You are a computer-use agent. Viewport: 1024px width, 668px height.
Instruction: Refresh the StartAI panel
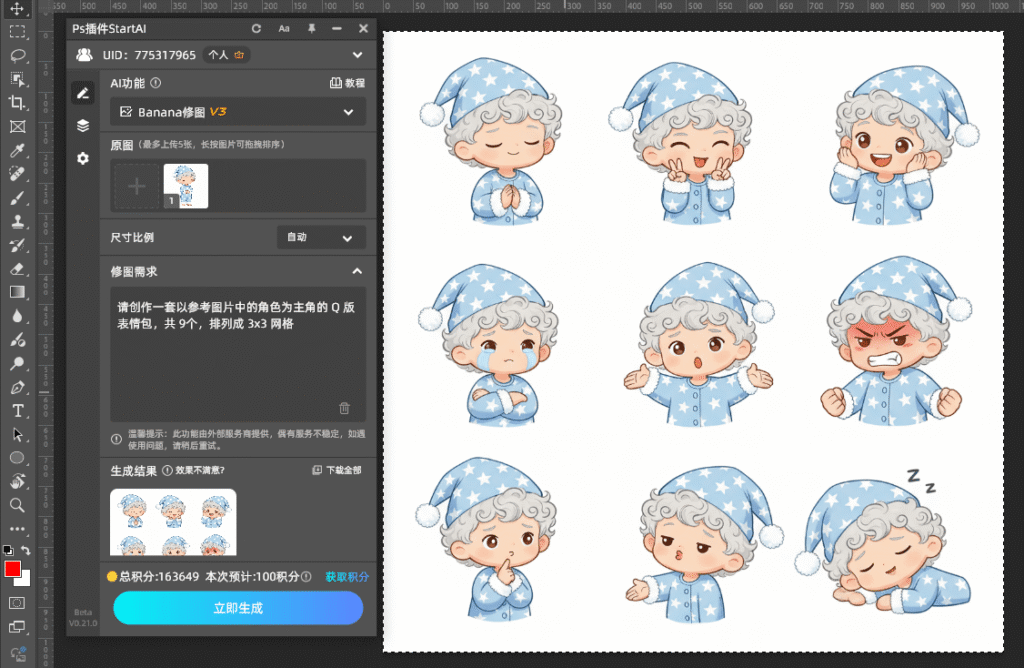tap(257, 29)
